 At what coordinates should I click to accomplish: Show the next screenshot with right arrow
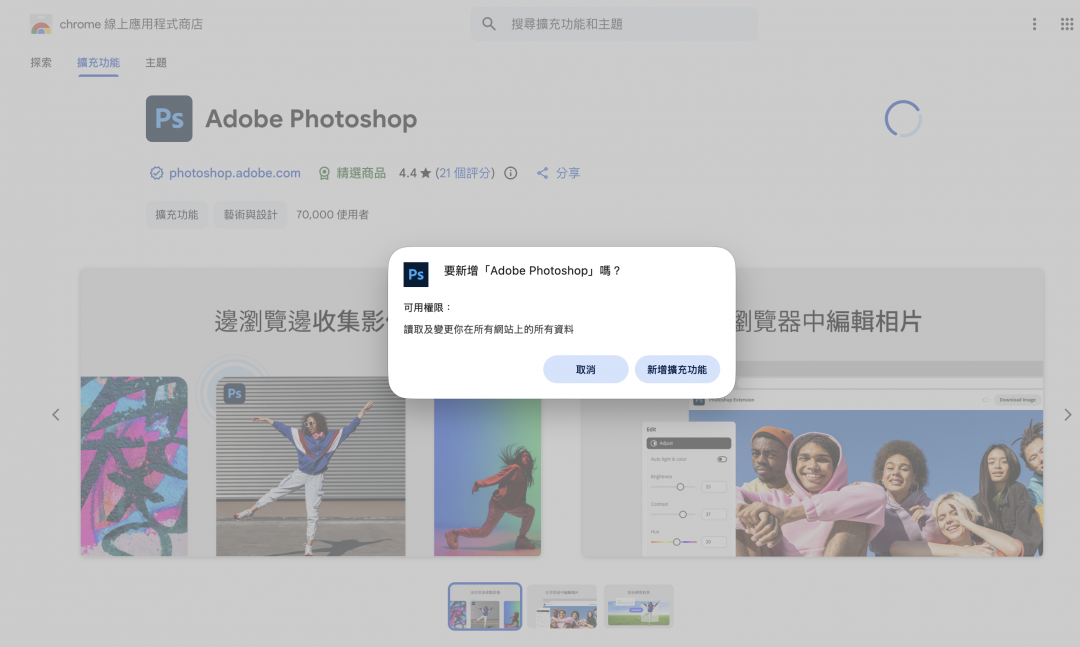[1067, 415]
